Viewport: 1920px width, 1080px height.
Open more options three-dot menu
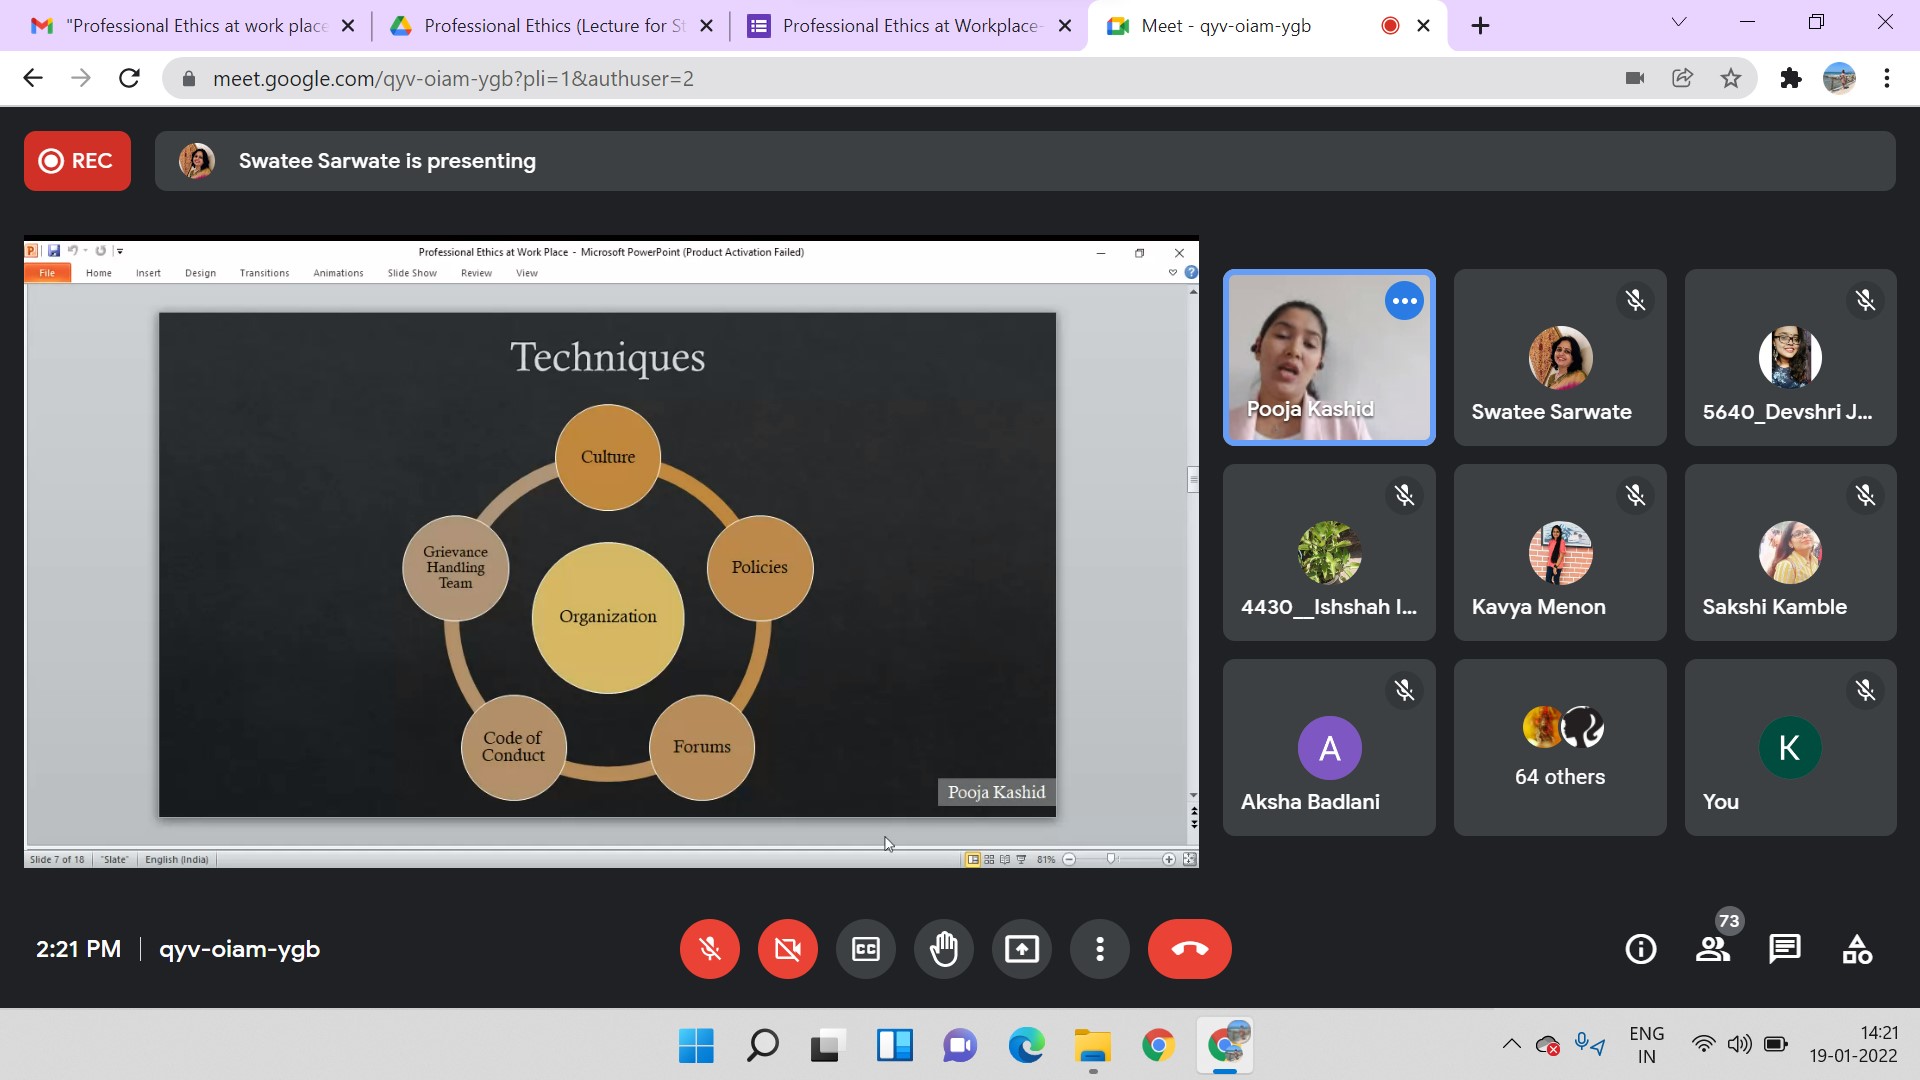coord(1099,948)
